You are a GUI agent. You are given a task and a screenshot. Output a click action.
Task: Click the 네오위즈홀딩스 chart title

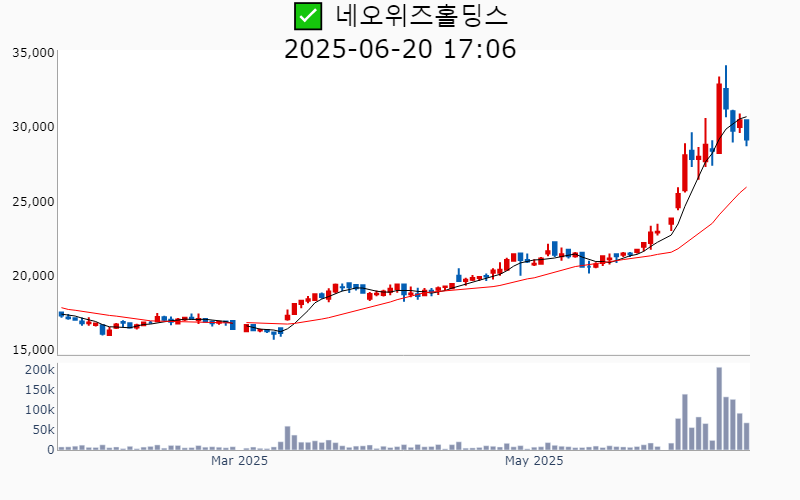tap(421, 16)
